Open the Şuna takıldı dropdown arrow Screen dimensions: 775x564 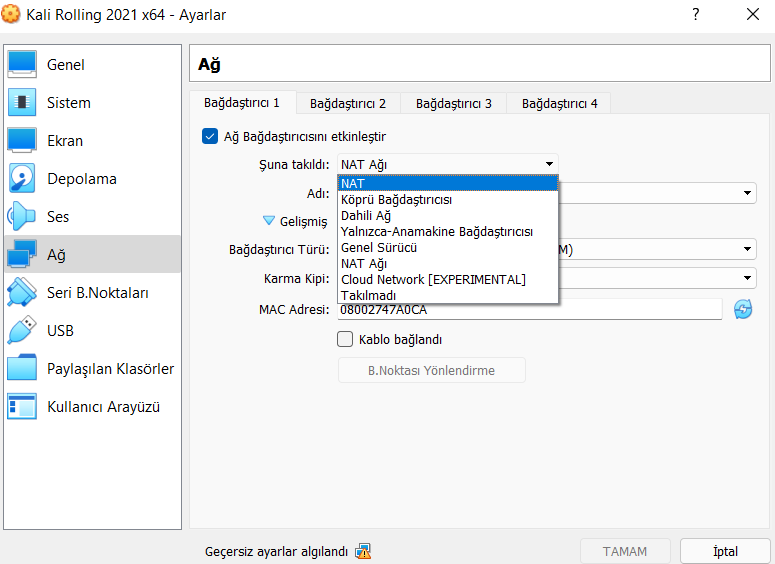point(549,164)
